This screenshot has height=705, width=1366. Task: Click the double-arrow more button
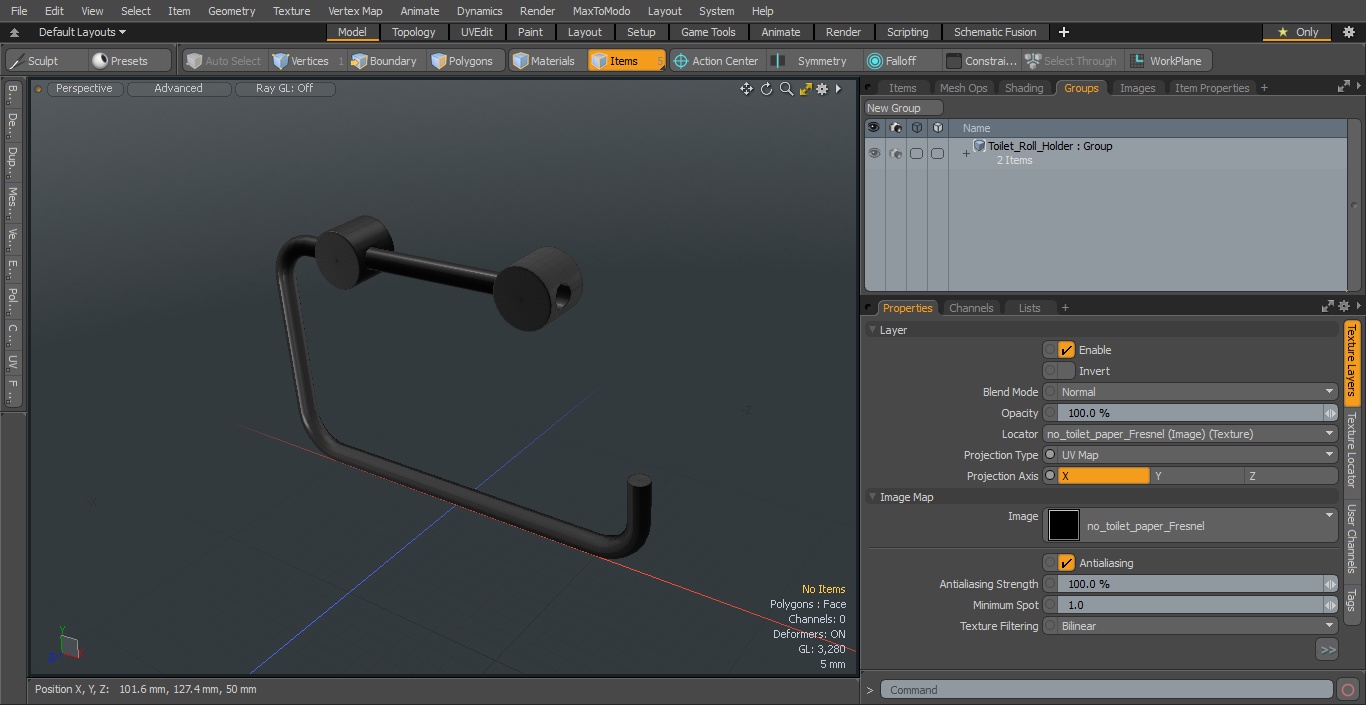click(1327, 649)
